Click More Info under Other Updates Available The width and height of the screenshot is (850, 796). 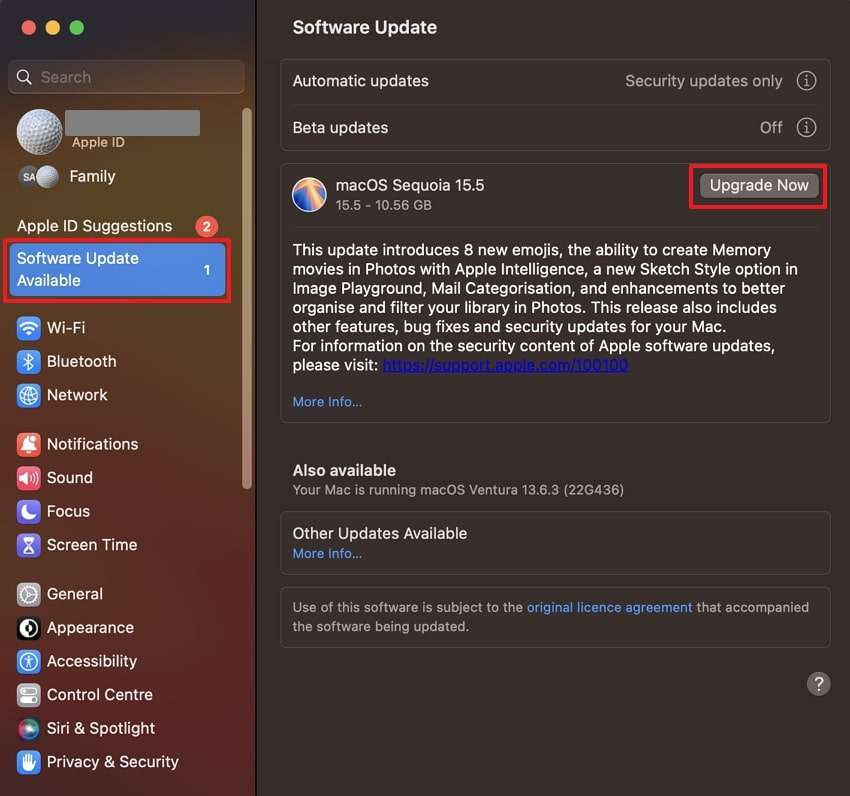(327, 554)
